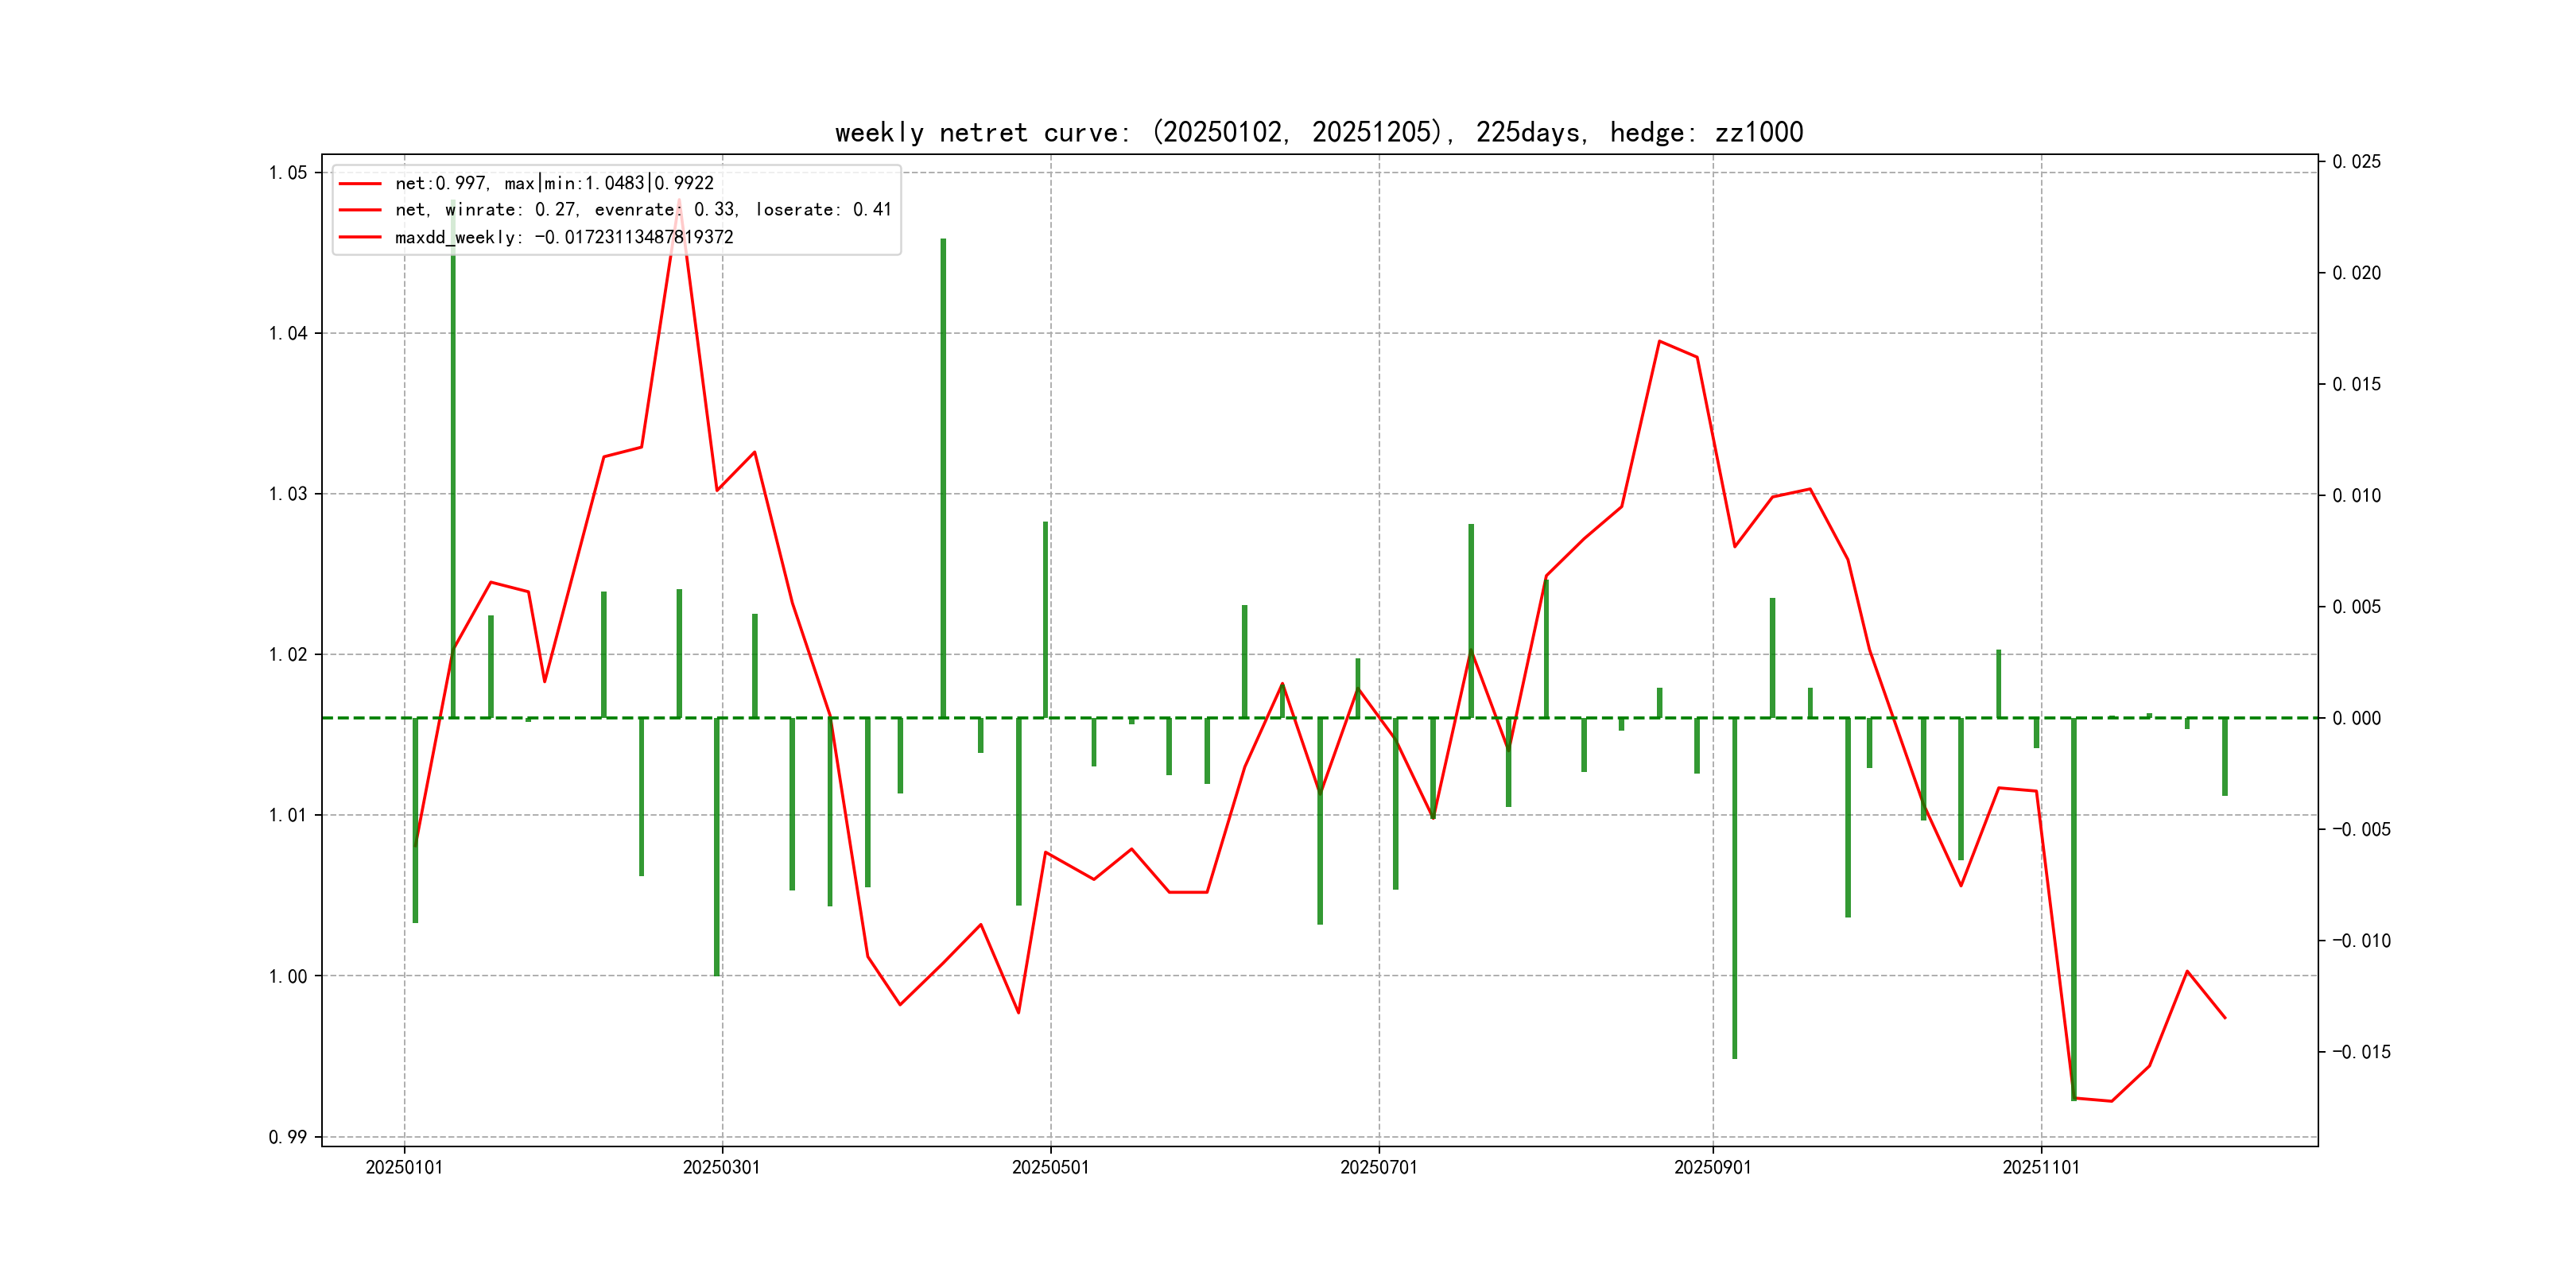
Task: Click the chart title text
Action: pyautogui.click(x=1318, y=133)
